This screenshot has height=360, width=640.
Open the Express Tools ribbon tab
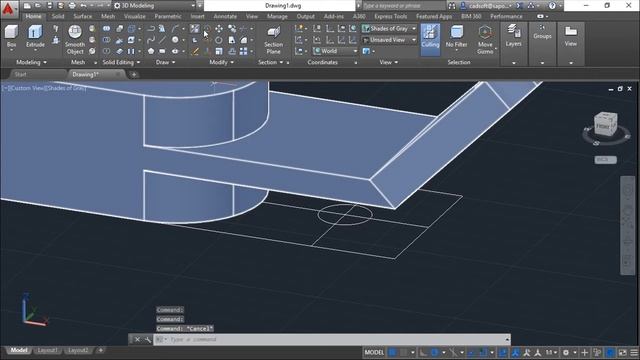point(391,16)
